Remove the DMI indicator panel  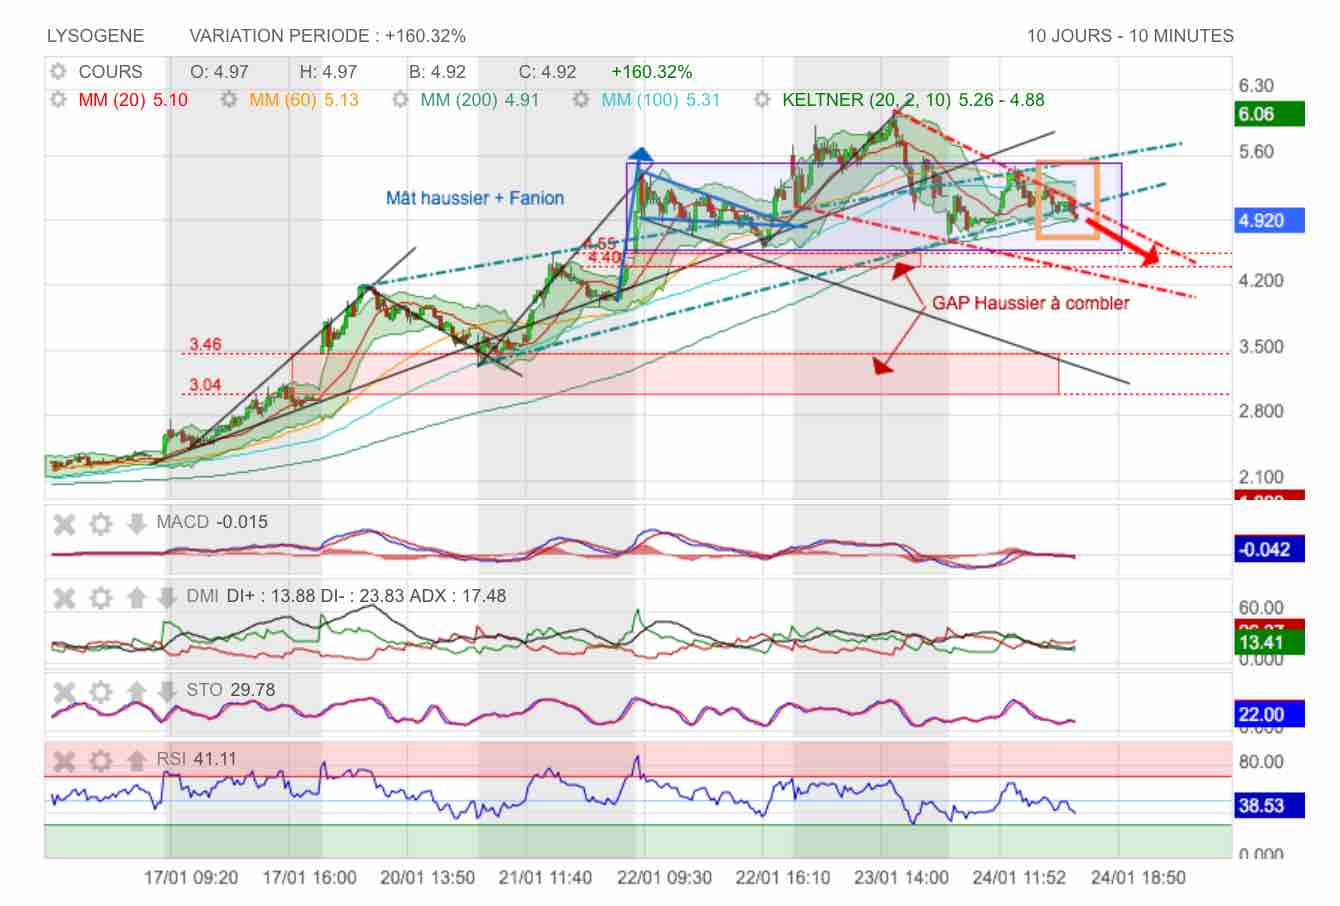click(x=64, y=598)
